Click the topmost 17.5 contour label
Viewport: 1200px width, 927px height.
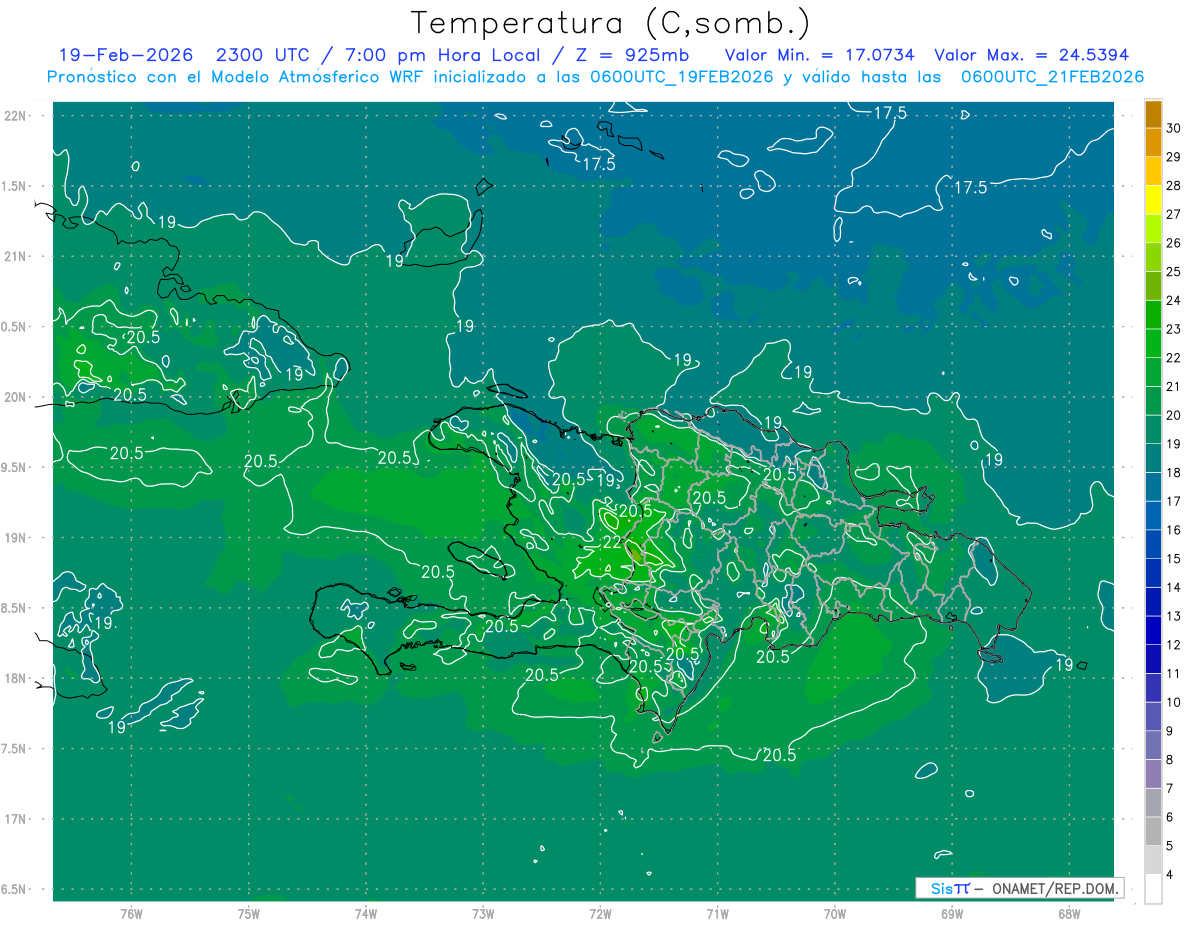click(x=889, y=113)
